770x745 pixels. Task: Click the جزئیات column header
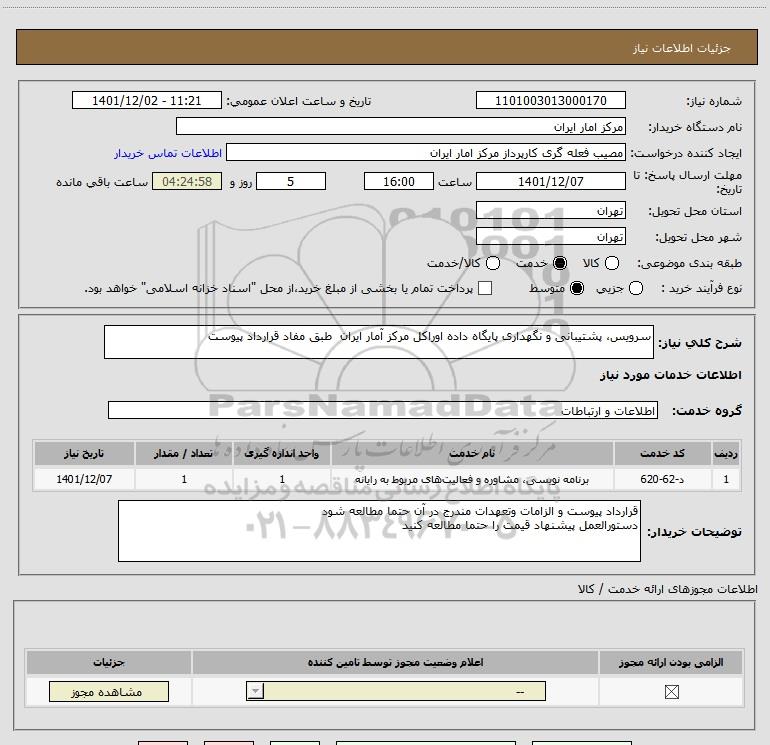click(x=109, y=662)
